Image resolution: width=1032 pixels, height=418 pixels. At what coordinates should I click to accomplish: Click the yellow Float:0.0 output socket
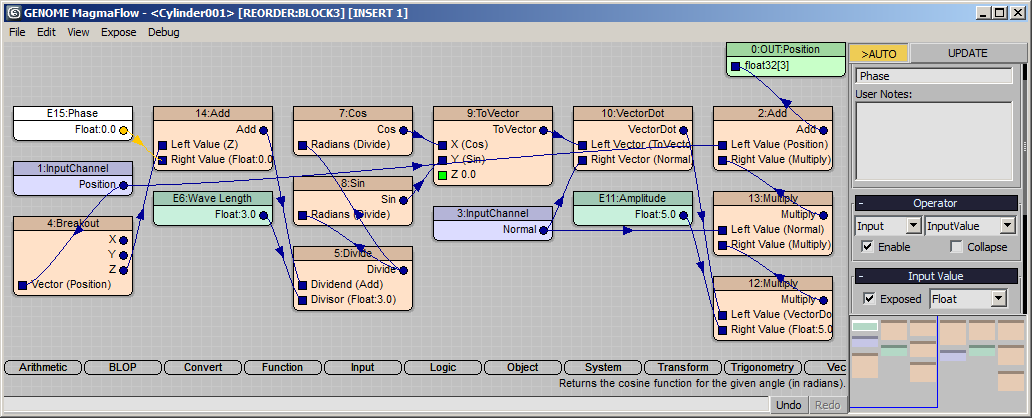click(x=123, y=130)
